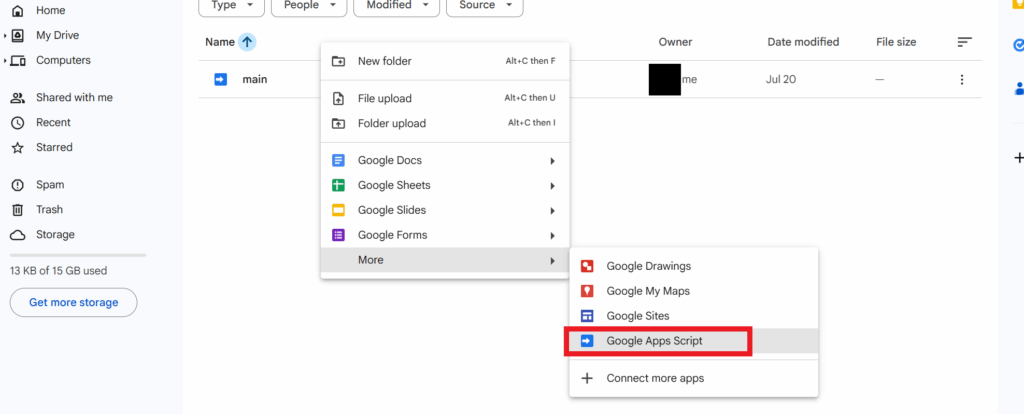The image size is (1024, 414).
Task: Open the sort options icon
Action: [x=965, y=42]
